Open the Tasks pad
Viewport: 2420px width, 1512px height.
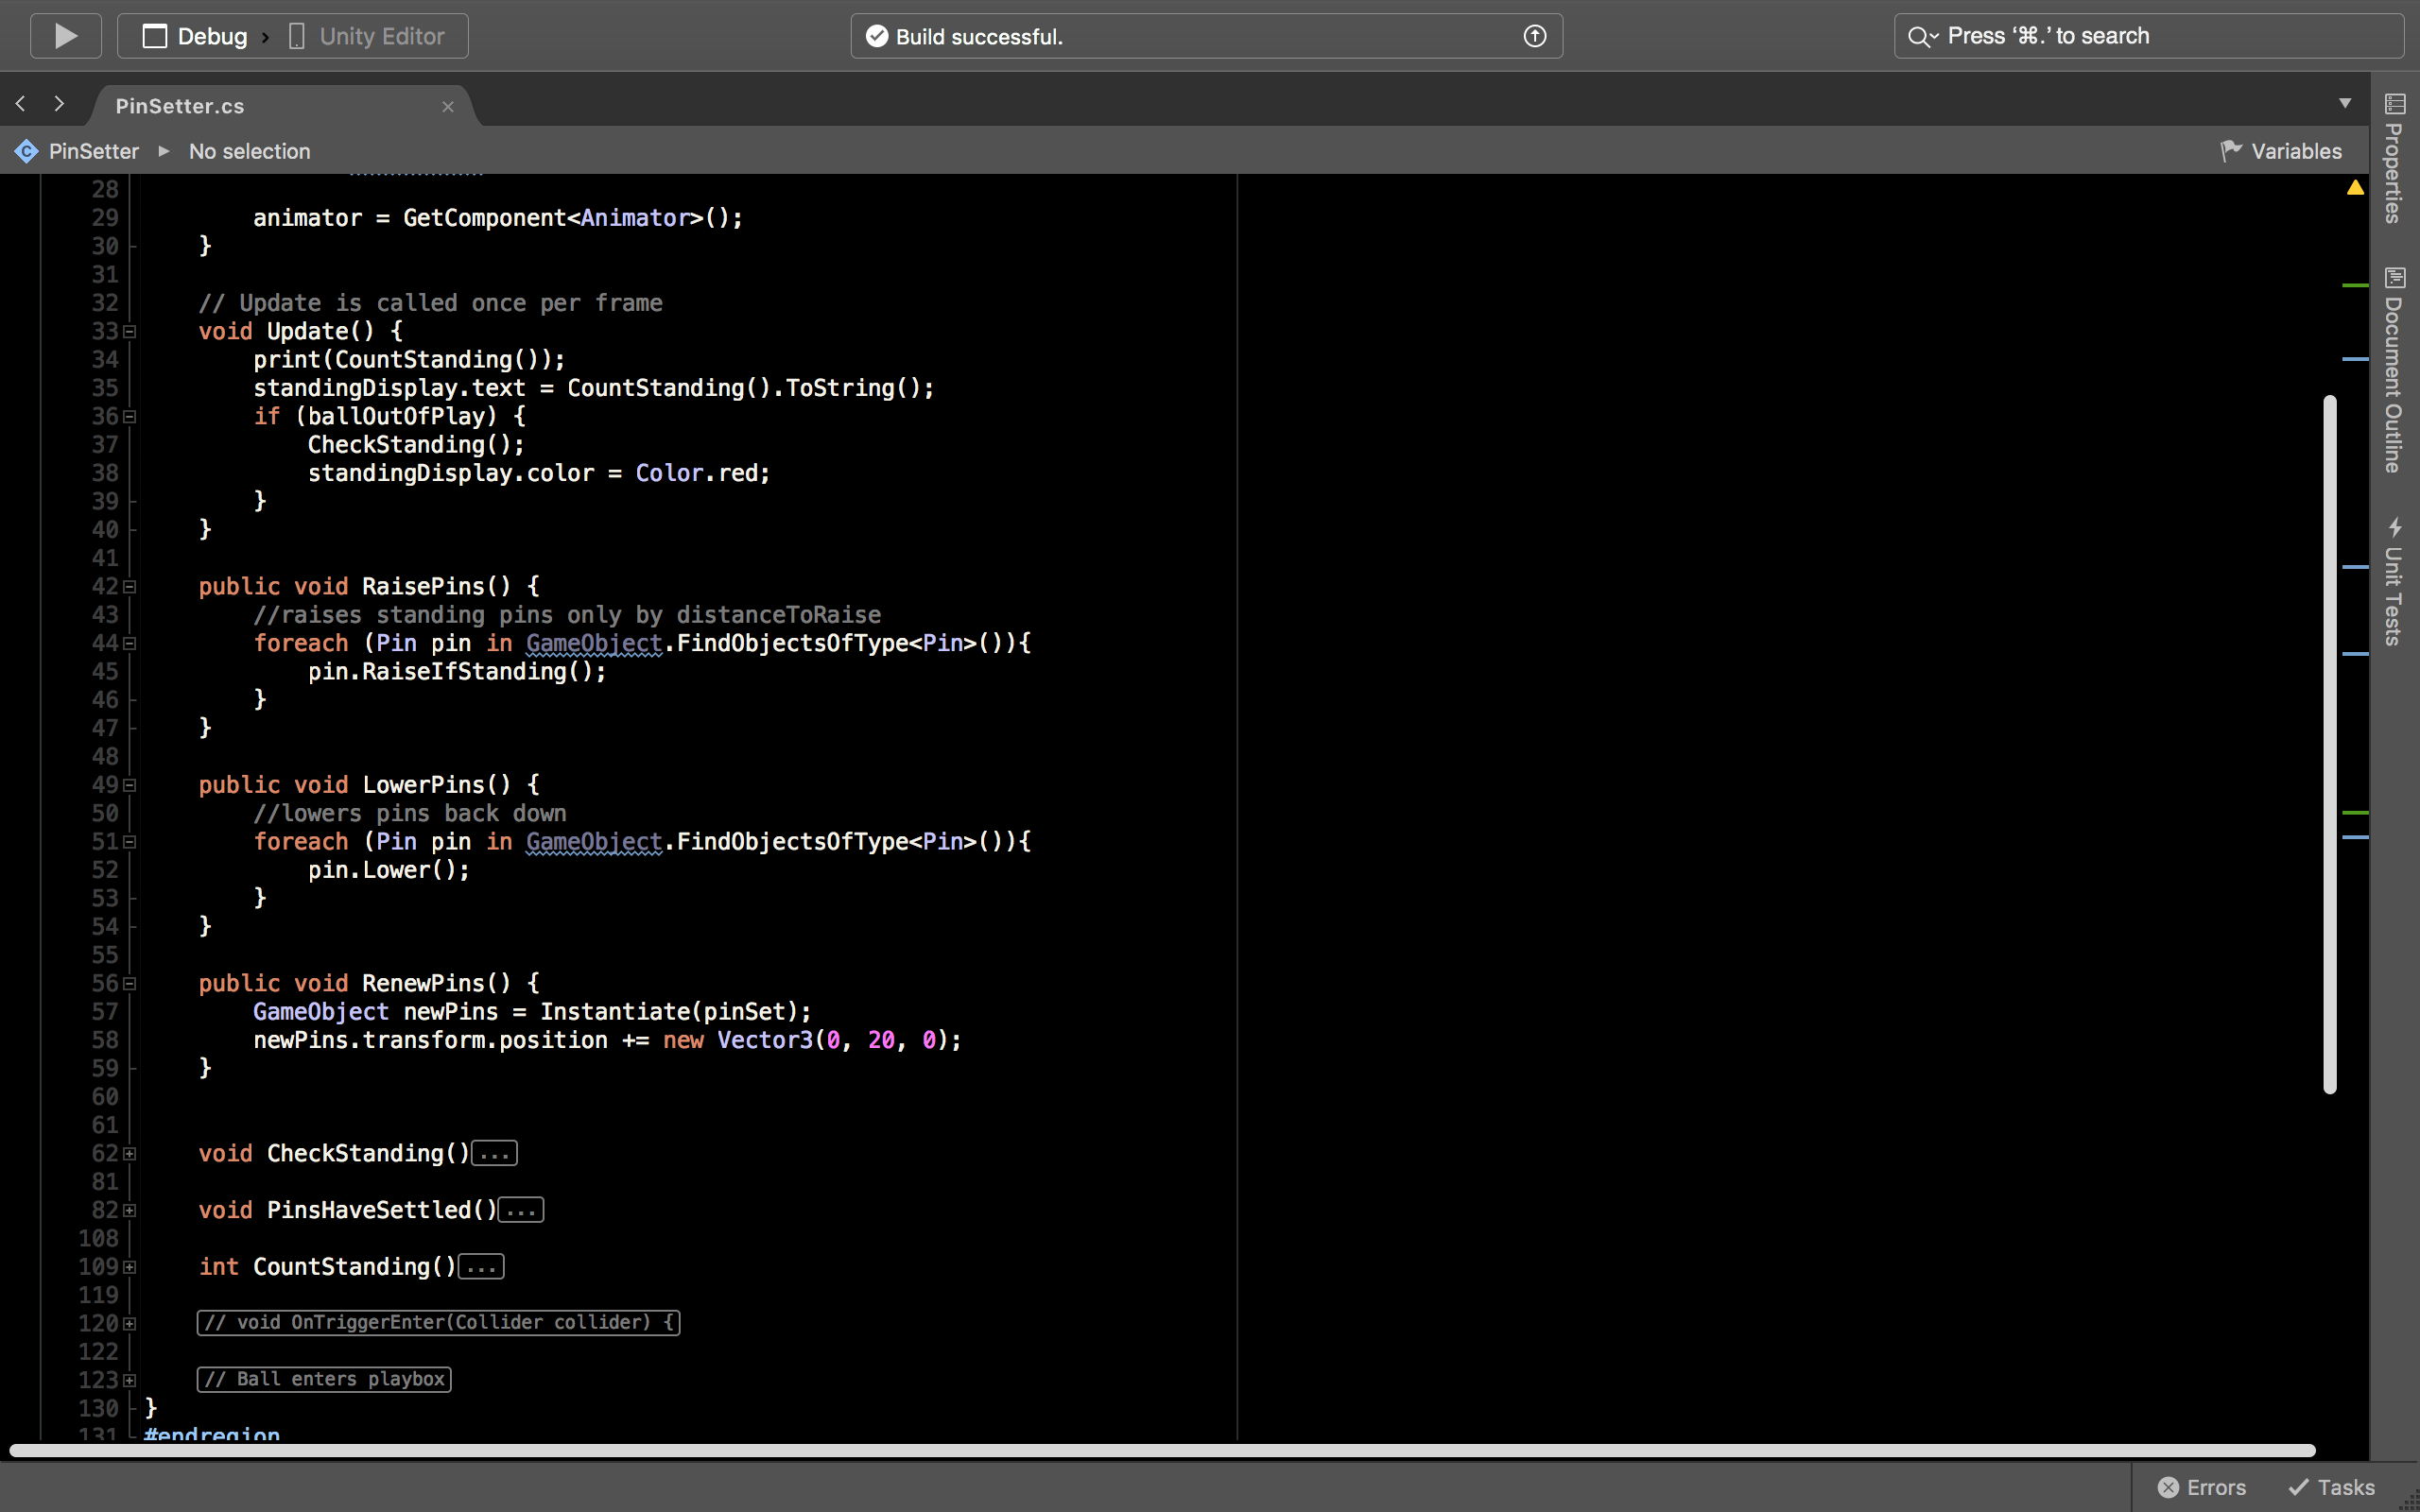2333,1487
